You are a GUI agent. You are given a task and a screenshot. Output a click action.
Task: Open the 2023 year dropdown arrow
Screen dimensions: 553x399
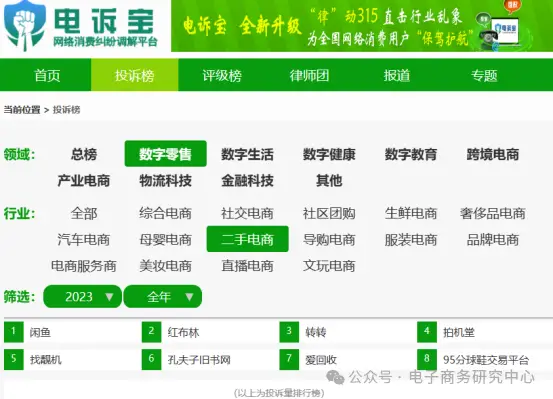click(109, 297)
